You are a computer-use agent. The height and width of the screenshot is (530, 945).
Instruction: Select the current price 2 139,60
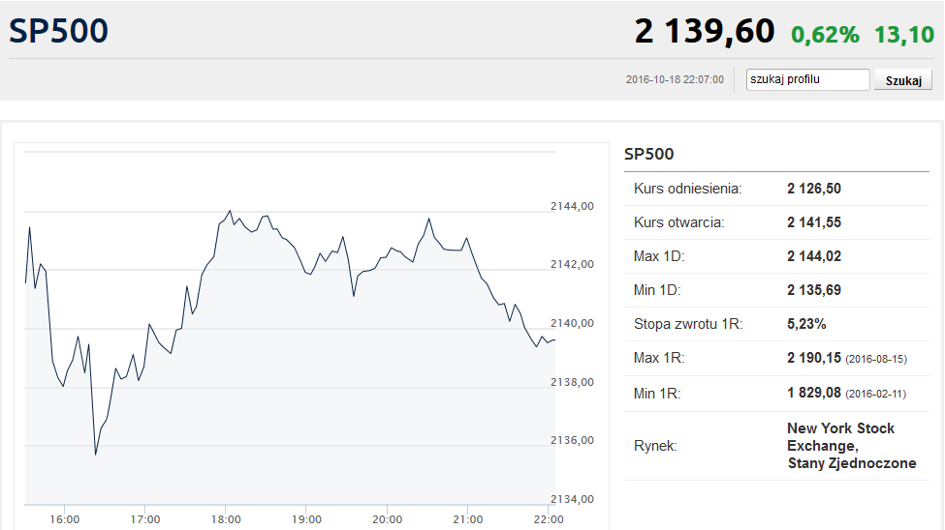(x=704, y=32)
